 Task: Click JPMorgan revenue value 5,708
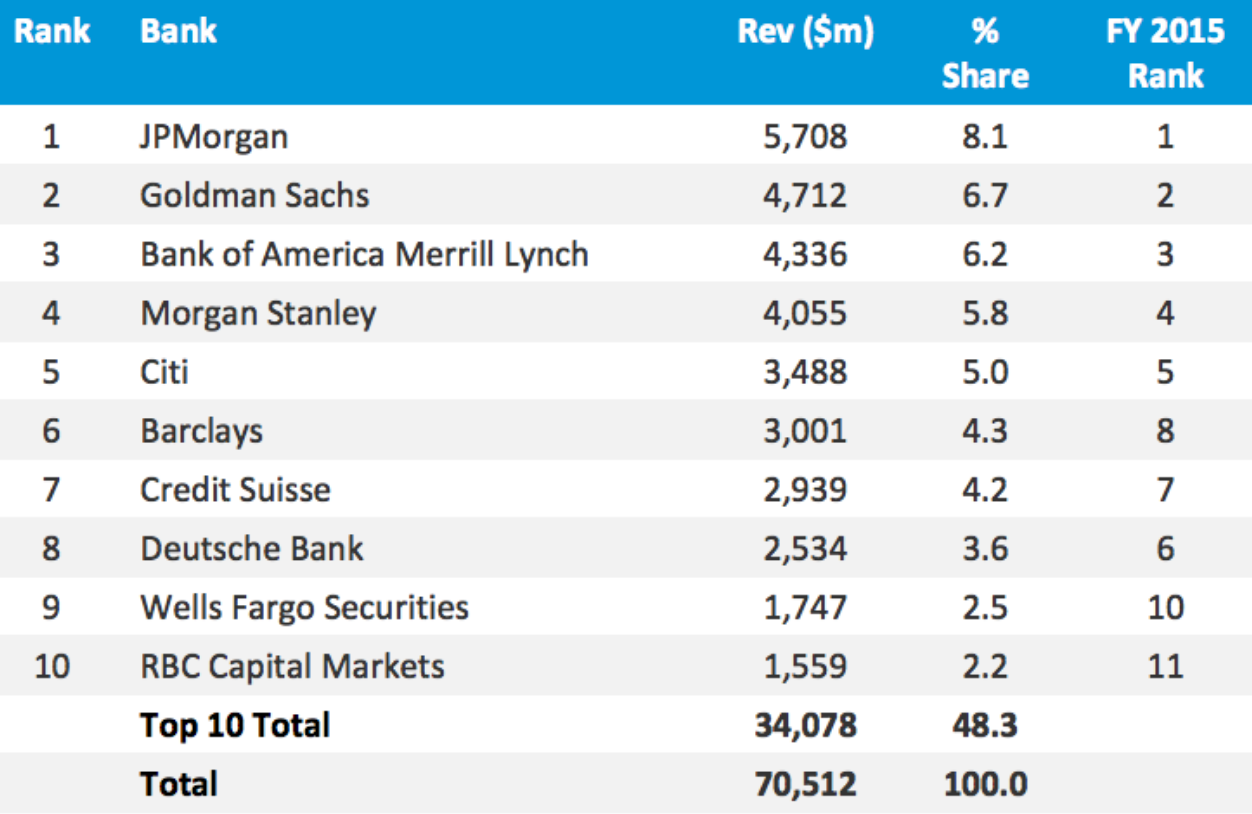pyautogui.click(x=805, y=137)
